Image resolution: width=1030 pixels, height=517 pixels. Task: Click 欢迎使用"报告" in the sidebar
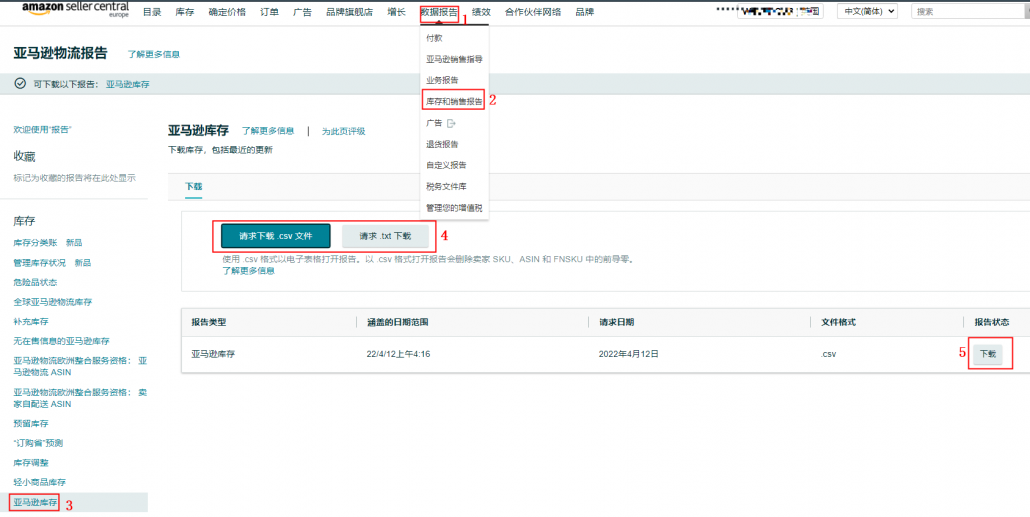pyautogui.click(x=43, y=130)
